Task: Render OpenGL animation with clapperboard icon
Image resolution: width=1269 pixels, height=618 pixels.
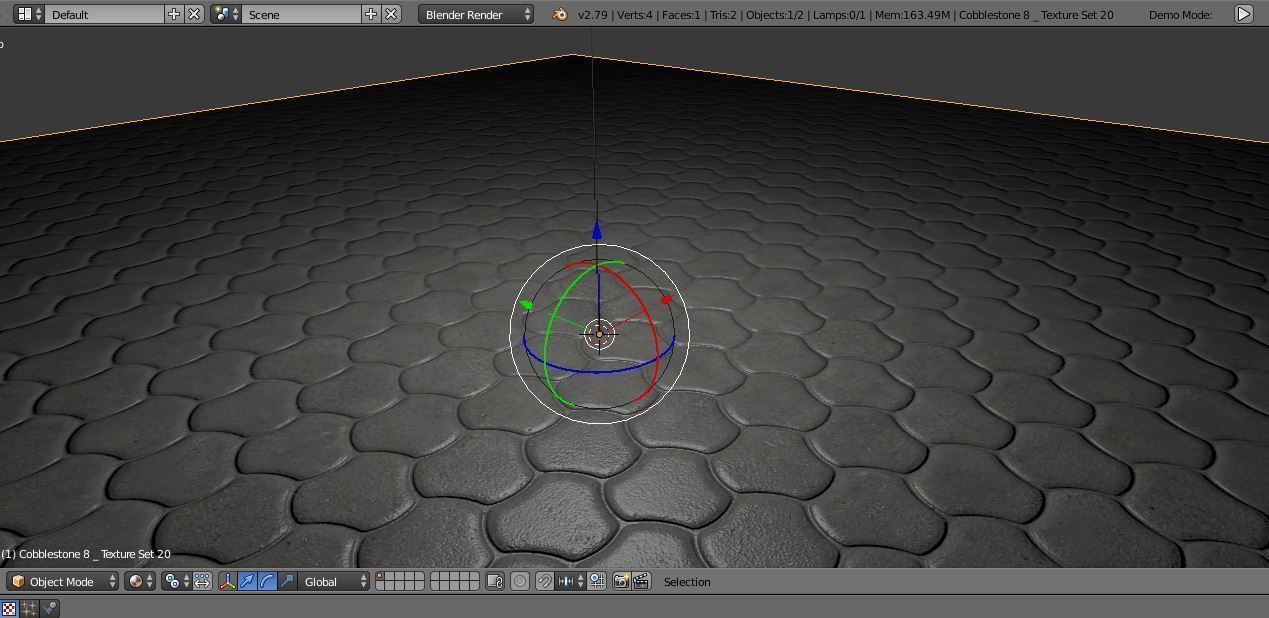Action: click(x=641, y=581)
